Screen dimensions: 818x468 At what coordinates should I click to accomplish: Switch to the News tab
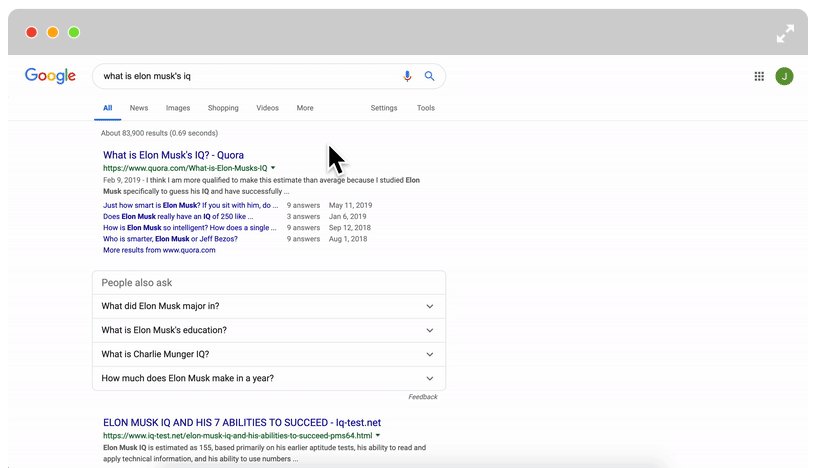point(138,108)
